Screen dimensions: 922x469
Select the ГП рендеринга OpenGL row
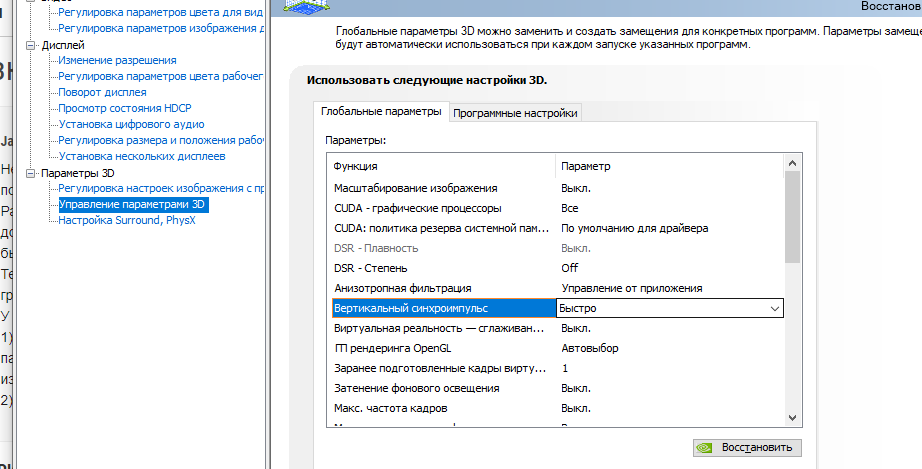coord(556,348)
